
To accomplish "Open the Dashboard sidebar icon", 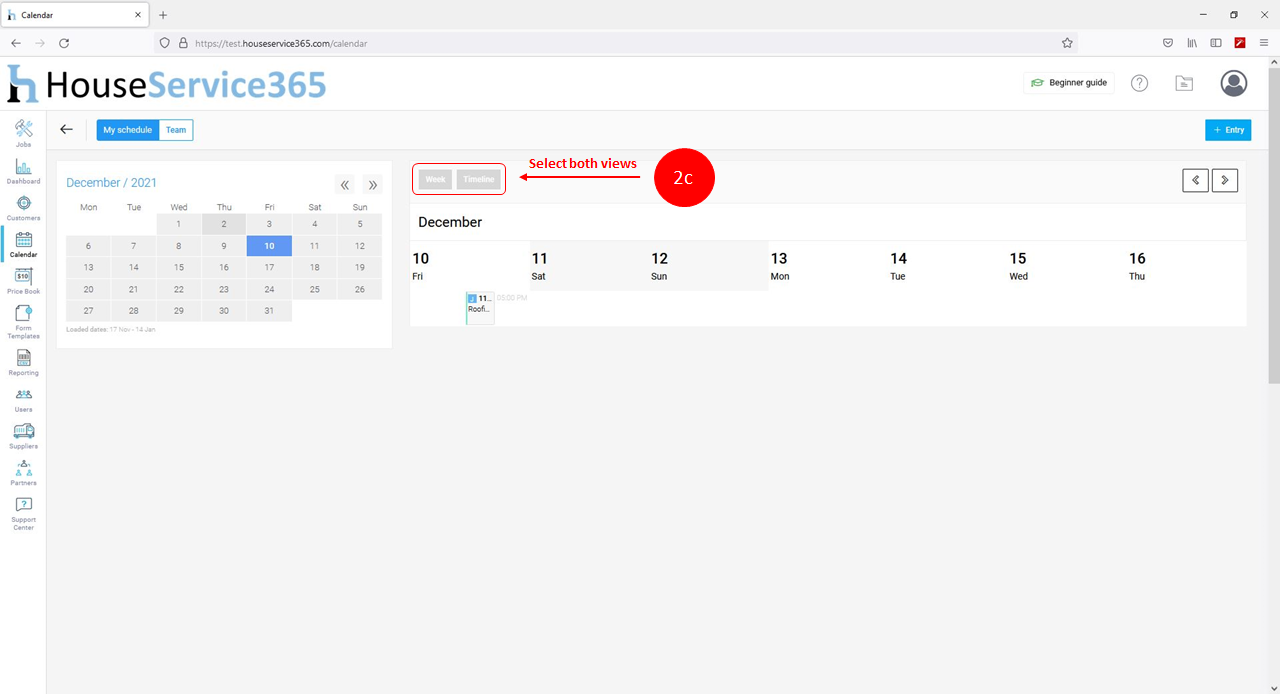I will click(24, 170).
